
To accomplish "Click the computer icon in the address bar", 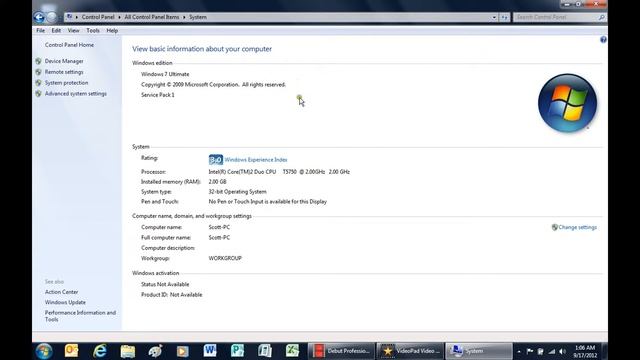I will [69, 17].
